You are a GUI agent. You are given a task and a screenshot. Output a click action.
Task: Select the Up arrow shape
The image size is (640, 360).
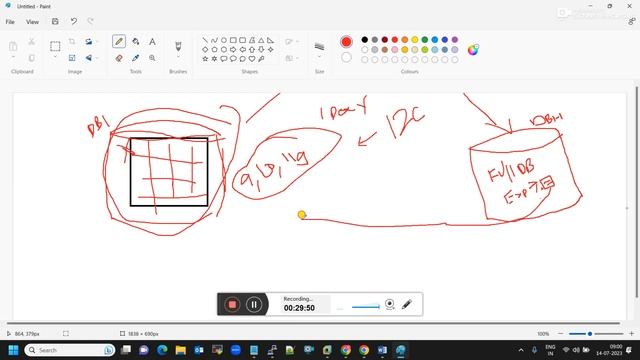coord(252,49)
